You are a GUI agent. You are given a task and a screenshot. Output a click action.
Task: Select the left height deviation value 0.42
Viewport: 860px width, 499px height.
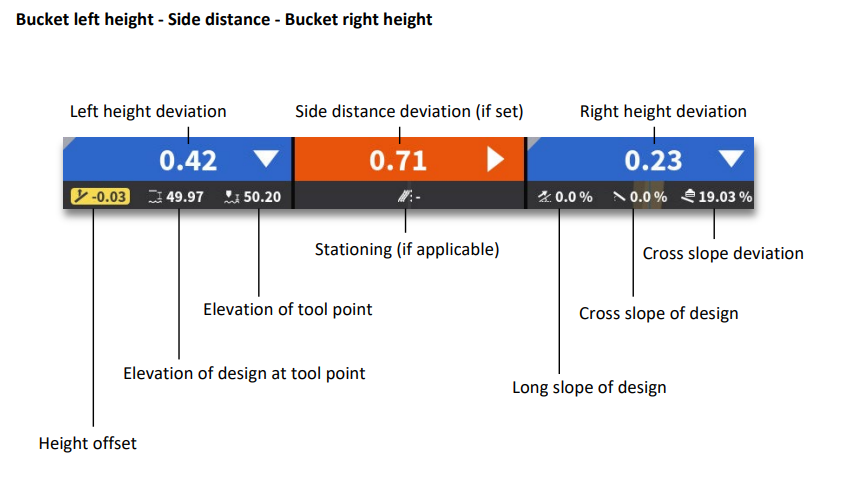(189, 160)
